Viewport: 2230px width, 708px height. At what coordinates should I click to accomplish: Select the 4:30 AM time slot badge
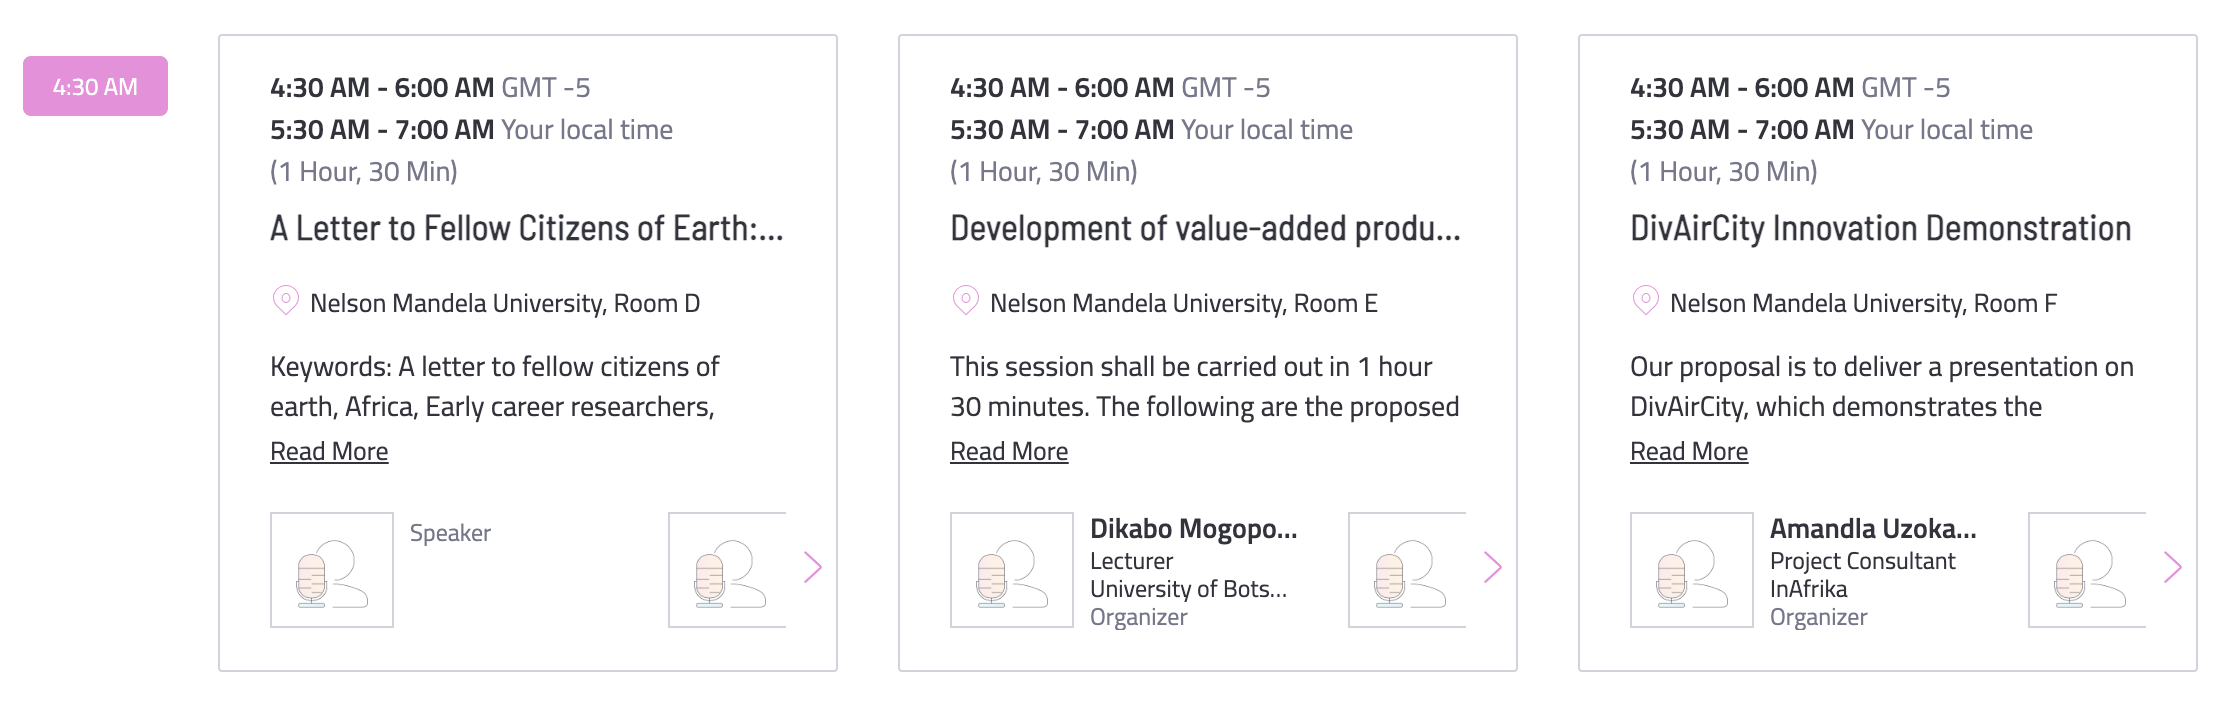coord(95,86)
